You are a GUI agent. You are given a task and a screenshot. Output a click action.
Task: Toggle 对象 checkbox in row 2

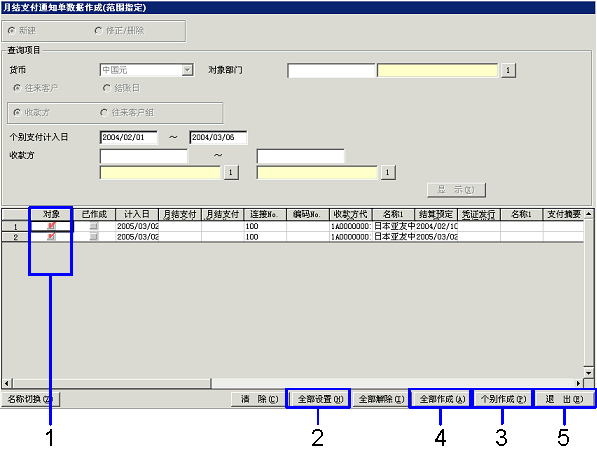pyautogui.click(x=51, y=236)
